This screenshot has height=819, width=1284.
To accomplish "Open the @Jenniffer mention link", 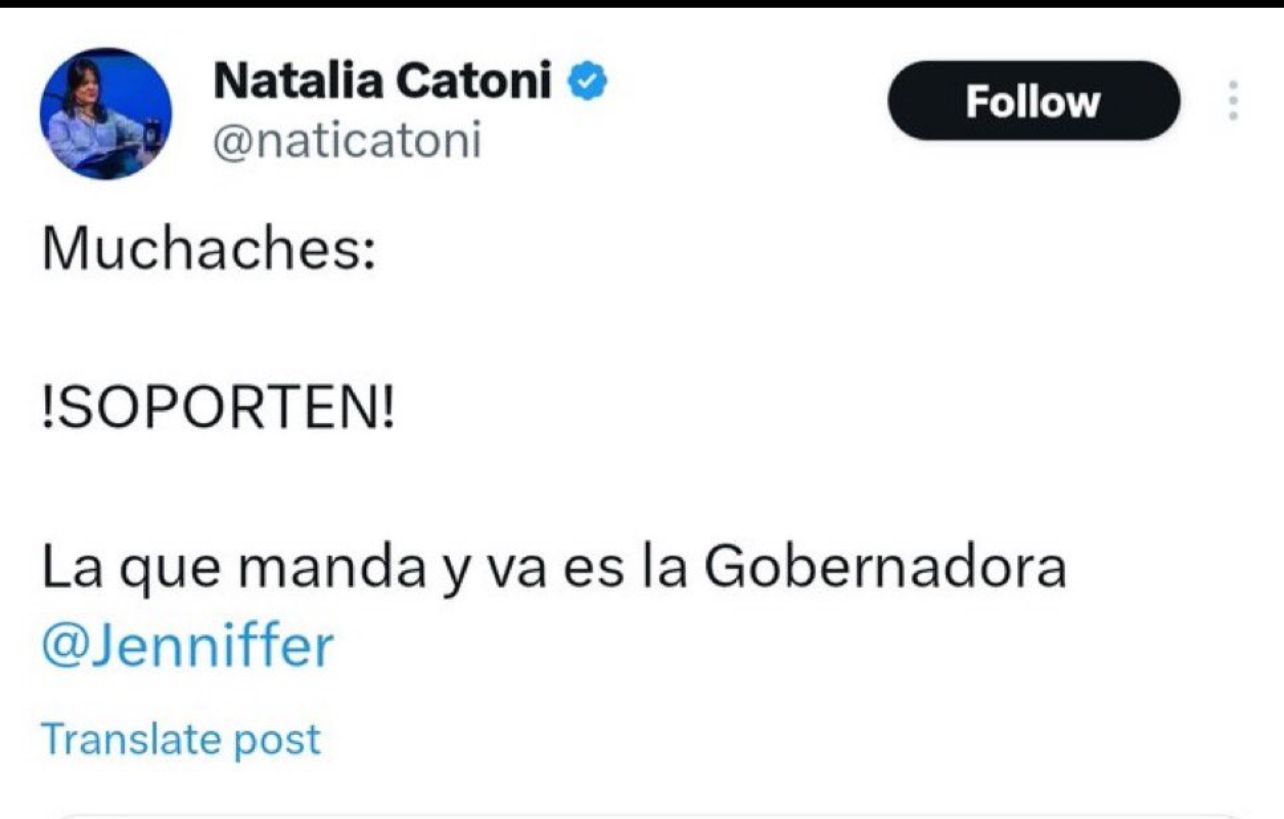I will (187, 647).
